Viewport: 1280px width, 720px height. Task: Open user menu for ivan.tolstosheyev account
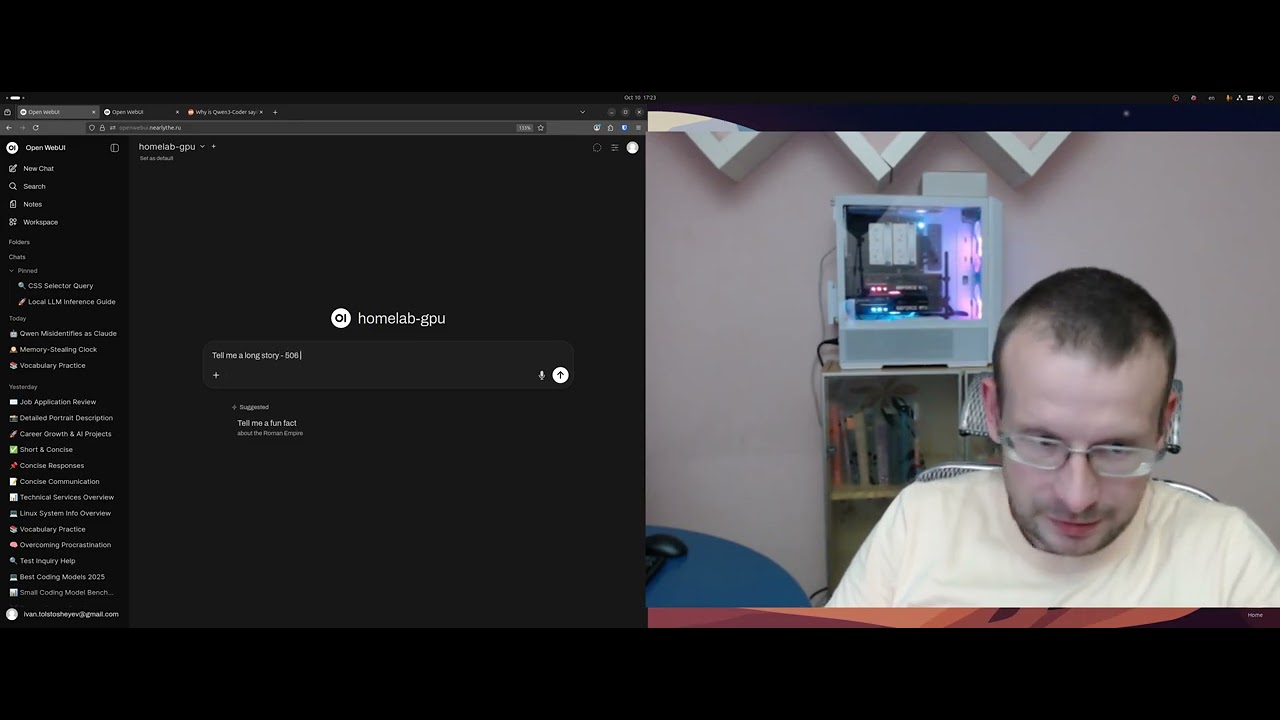[63, 614]
